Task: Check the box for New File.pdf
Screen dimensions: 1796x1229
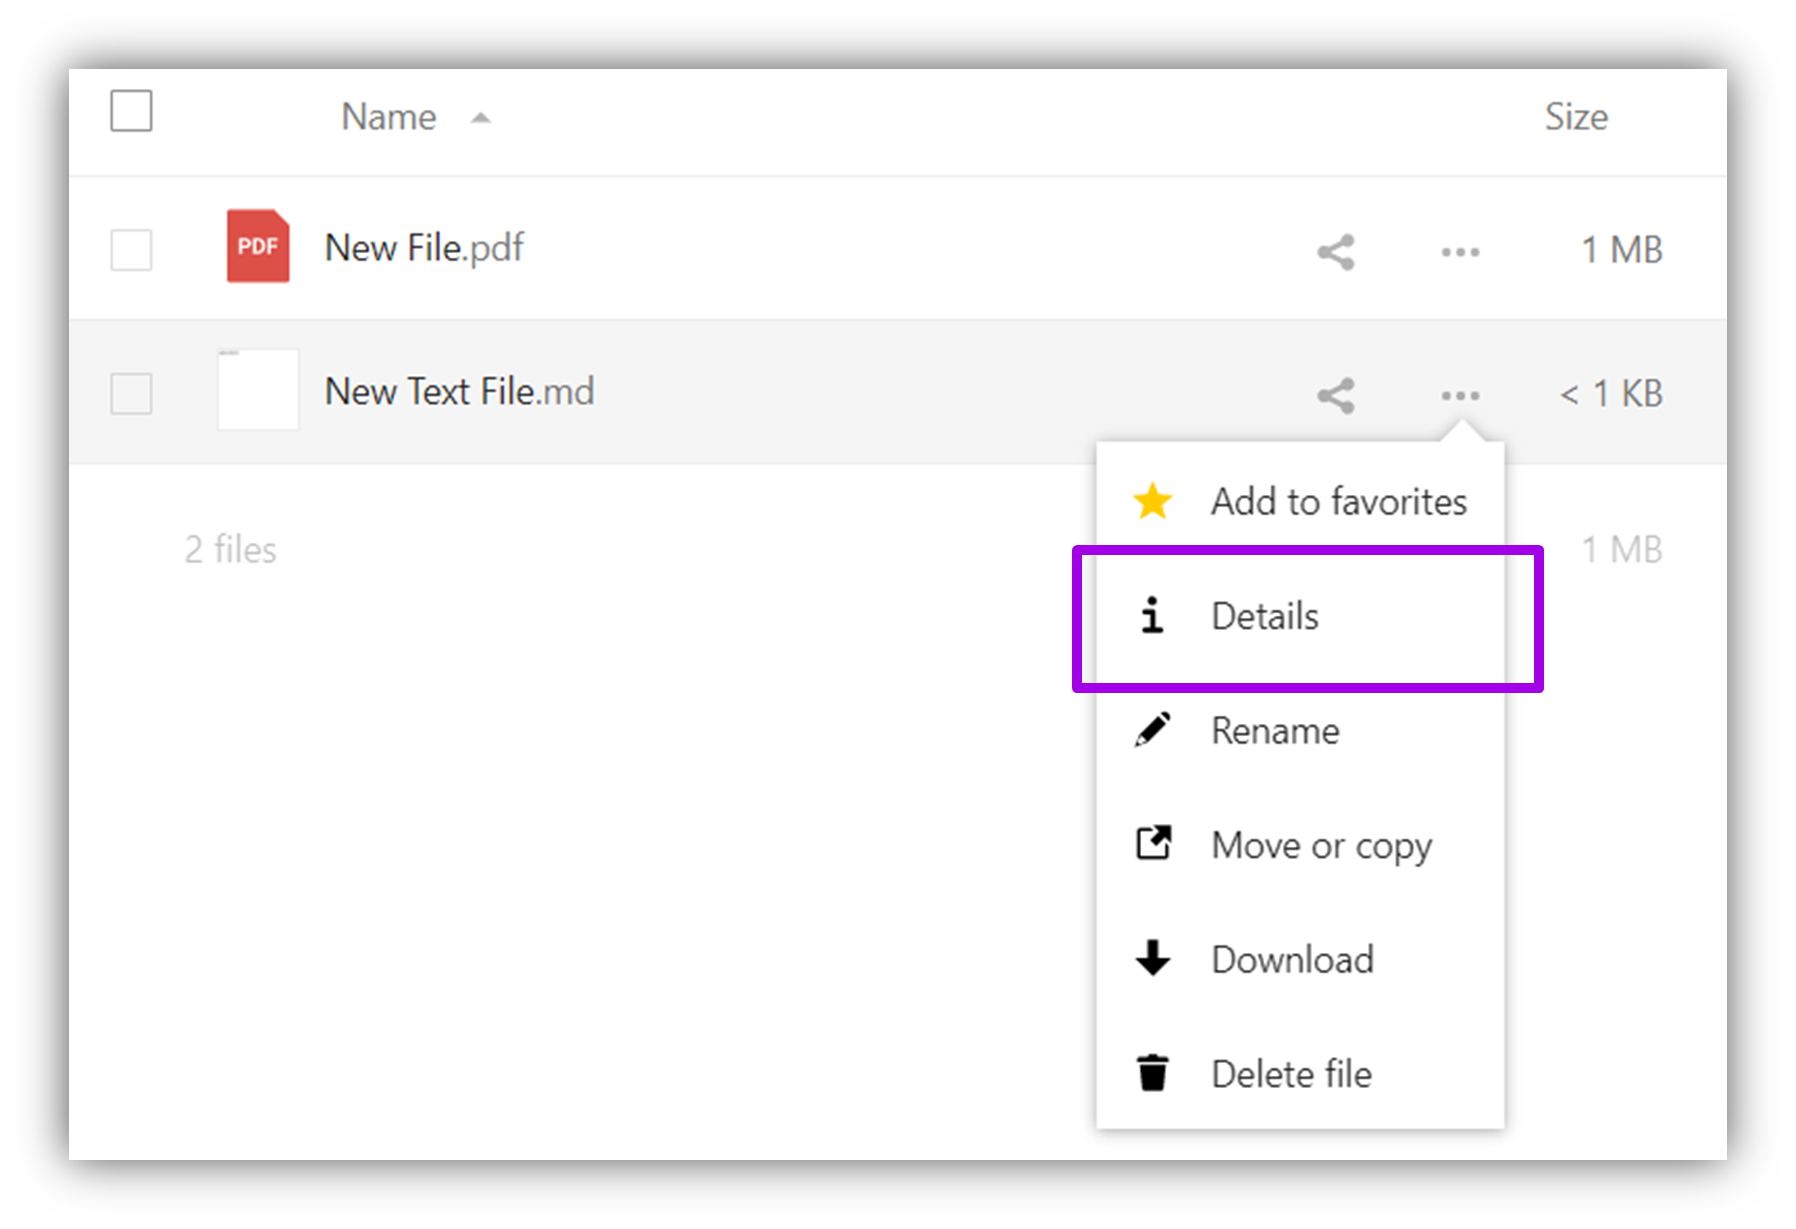Action: pos(131,250)
